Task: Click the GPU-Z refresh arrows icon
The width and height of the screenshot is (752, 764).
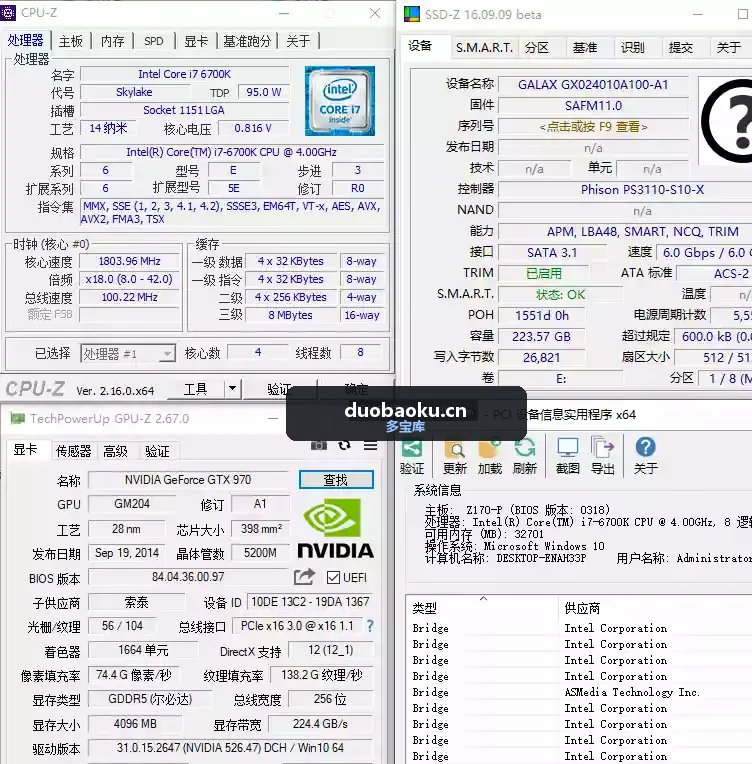Action: click(x=345, y=445)
